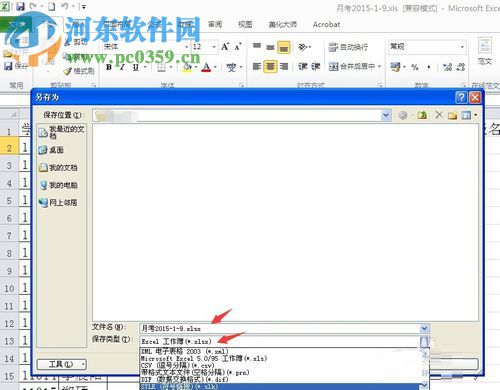Click the 范文 template icon in the ribbon

coord(485,52)
